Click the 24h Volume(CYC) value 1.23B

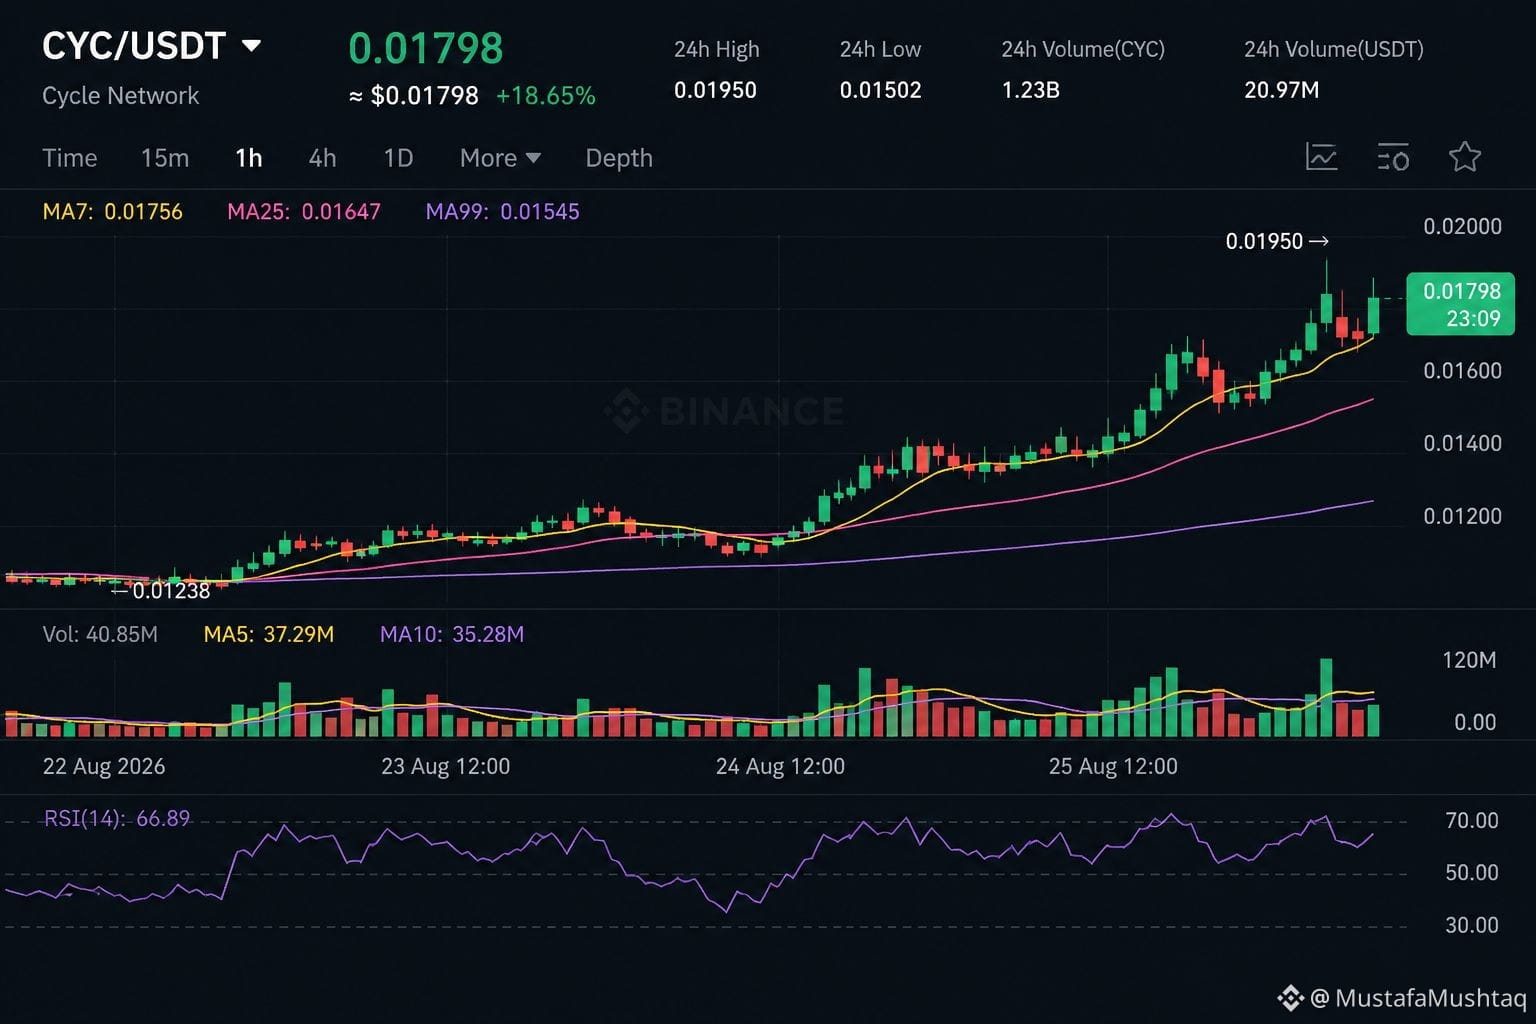pos(1031,90)
